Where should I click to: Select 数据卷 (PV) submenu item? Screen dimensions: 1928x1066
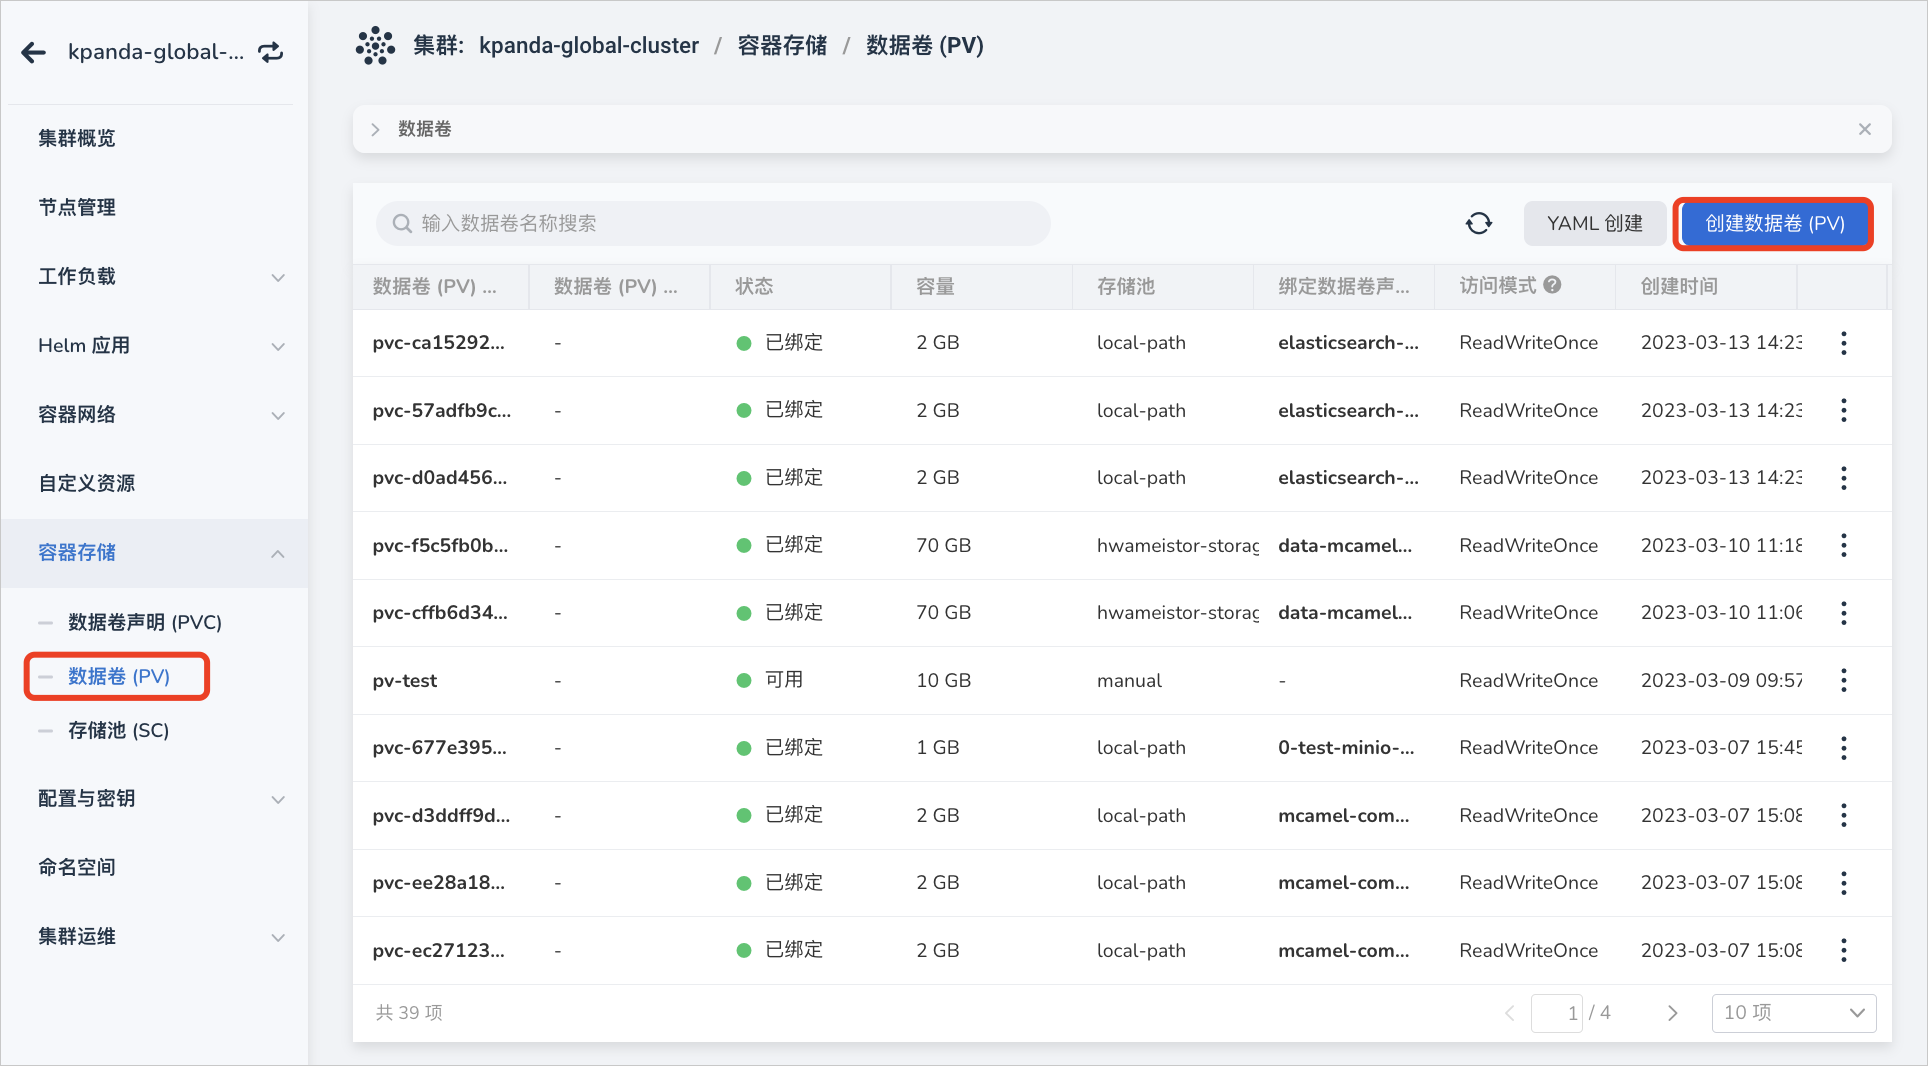tap(119, 676)
